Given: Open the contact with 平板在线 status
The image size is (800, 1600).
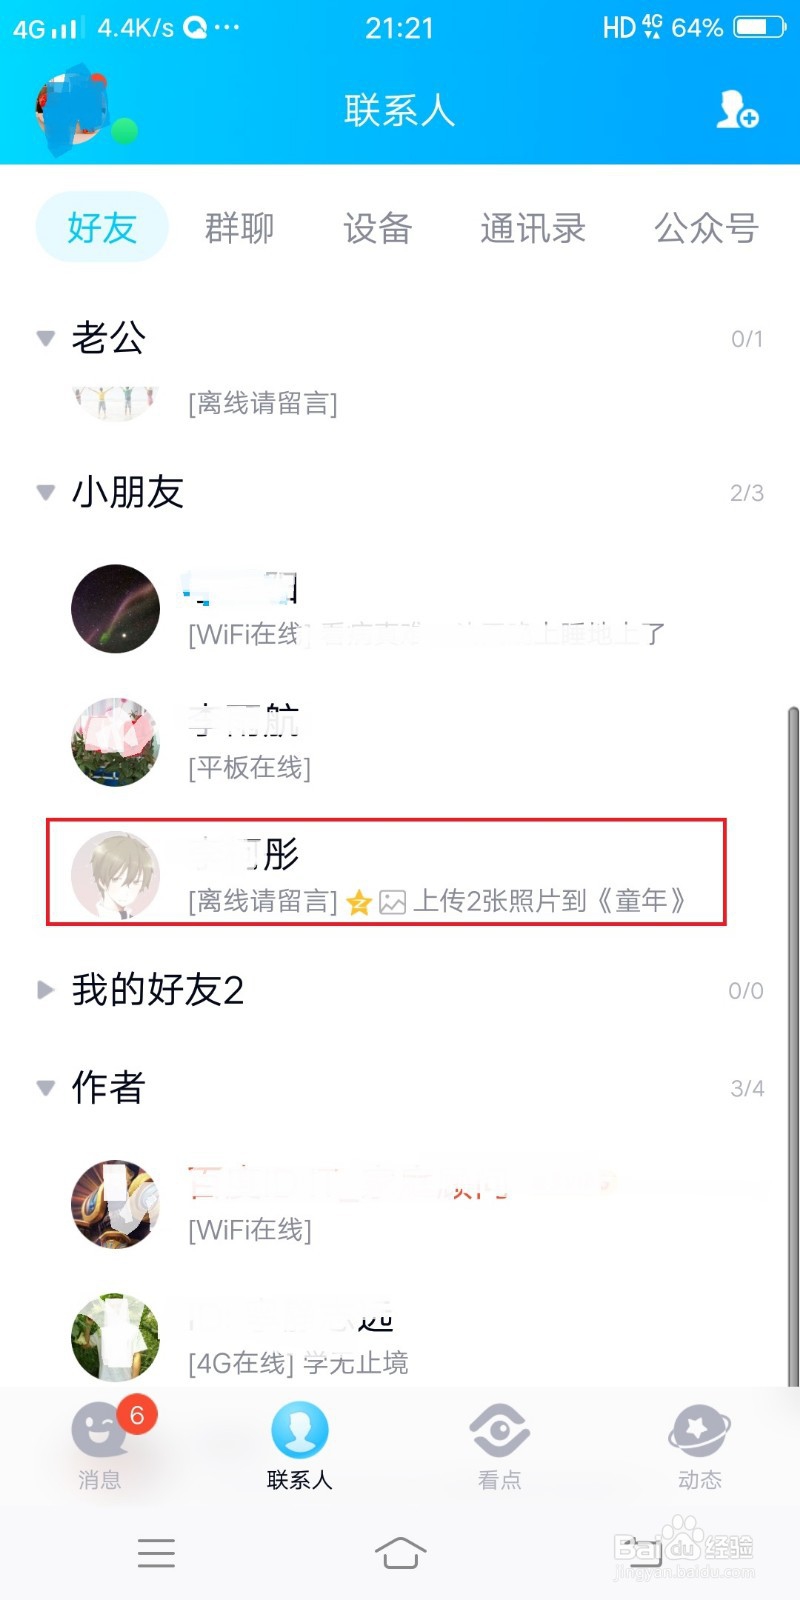Looking at the screenshot, I should pos(400,742).
